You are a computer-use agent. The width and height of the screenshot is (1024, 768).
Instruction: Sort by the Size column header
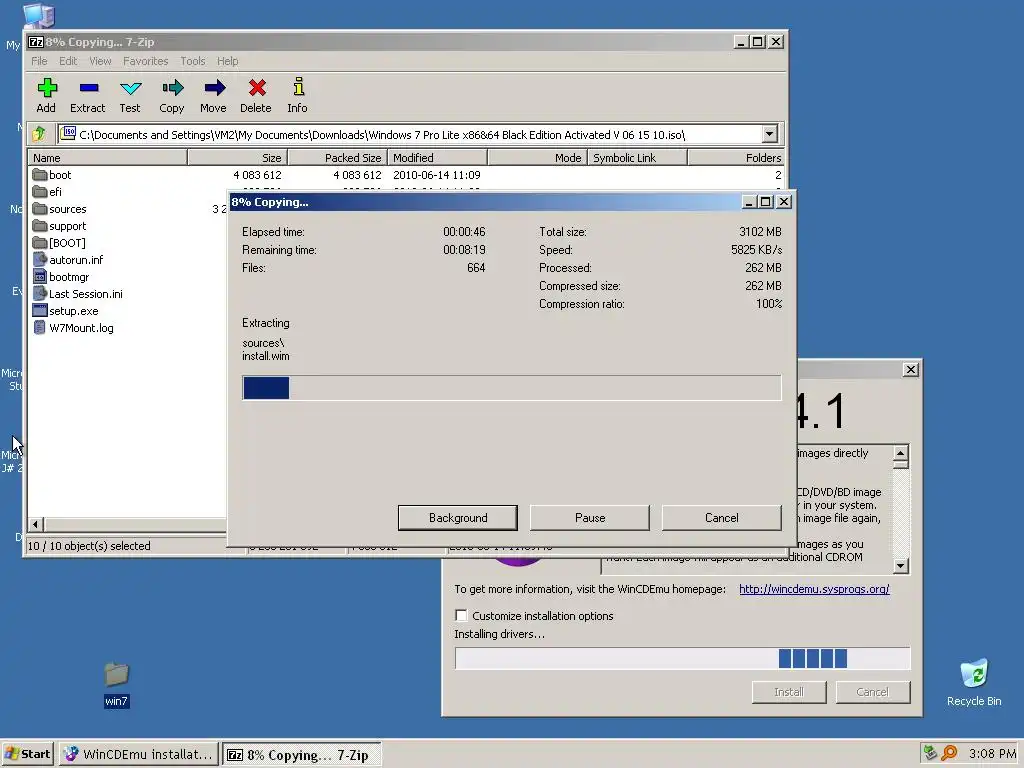tap(238, 157)
